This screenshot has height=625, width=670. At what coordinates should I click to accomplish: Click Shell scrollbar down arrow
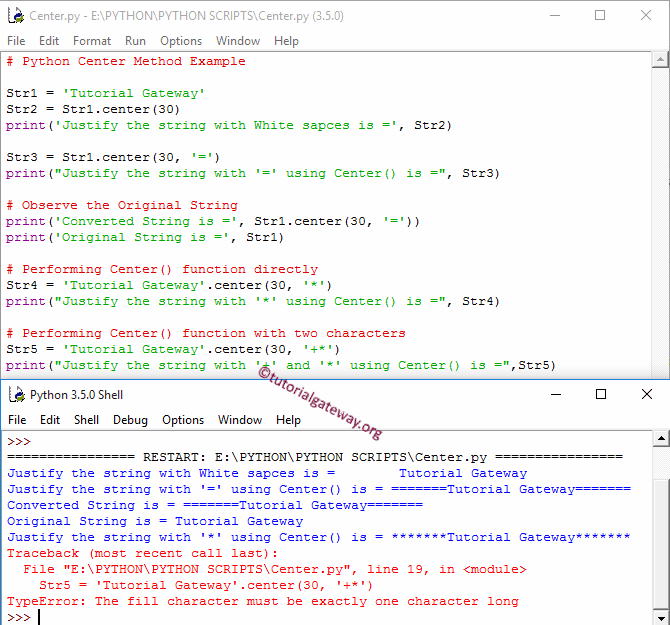tap(661, 618)
